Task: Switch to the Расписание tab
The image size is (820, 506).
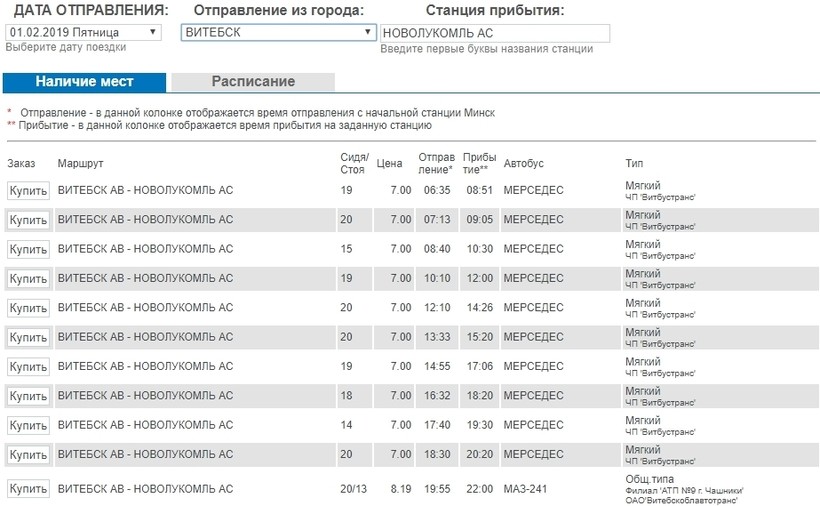Action: tap(253, 82)
